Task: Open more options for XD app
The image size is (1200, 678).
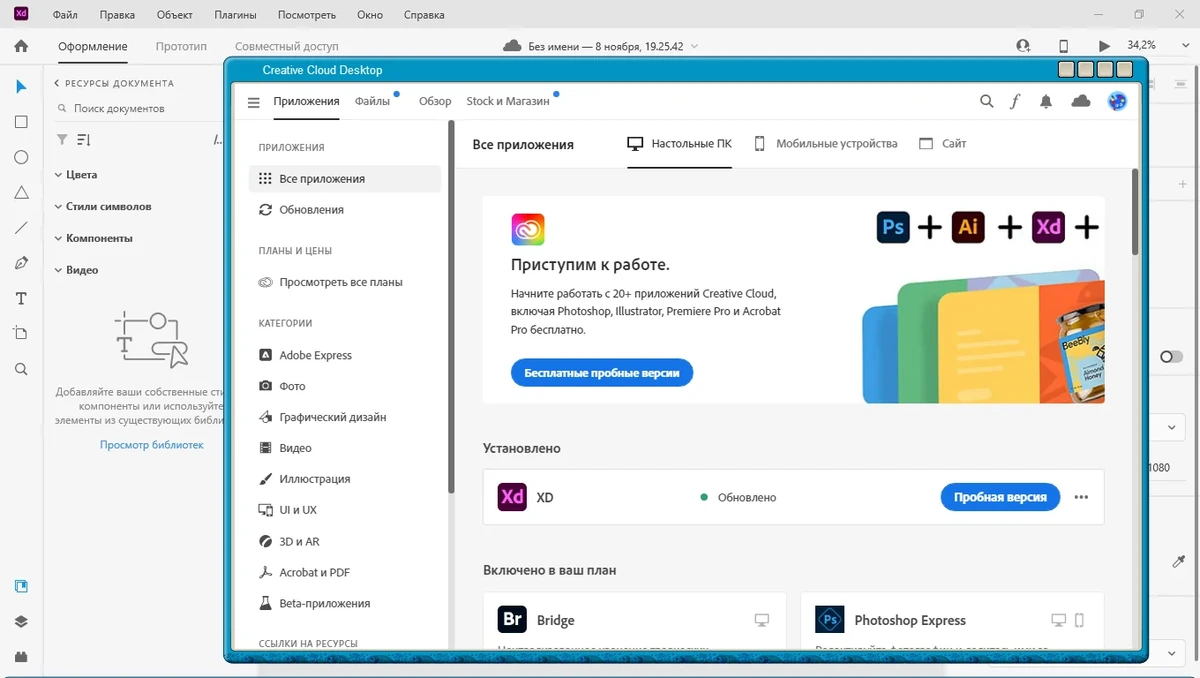Action: [x=1081, y=497]
